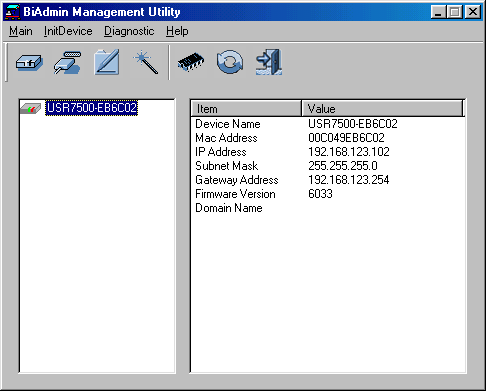Image resolution: width=486 pixels, height=391 pixels.
Task: Open the Main menu
Action: click(21, 31)
